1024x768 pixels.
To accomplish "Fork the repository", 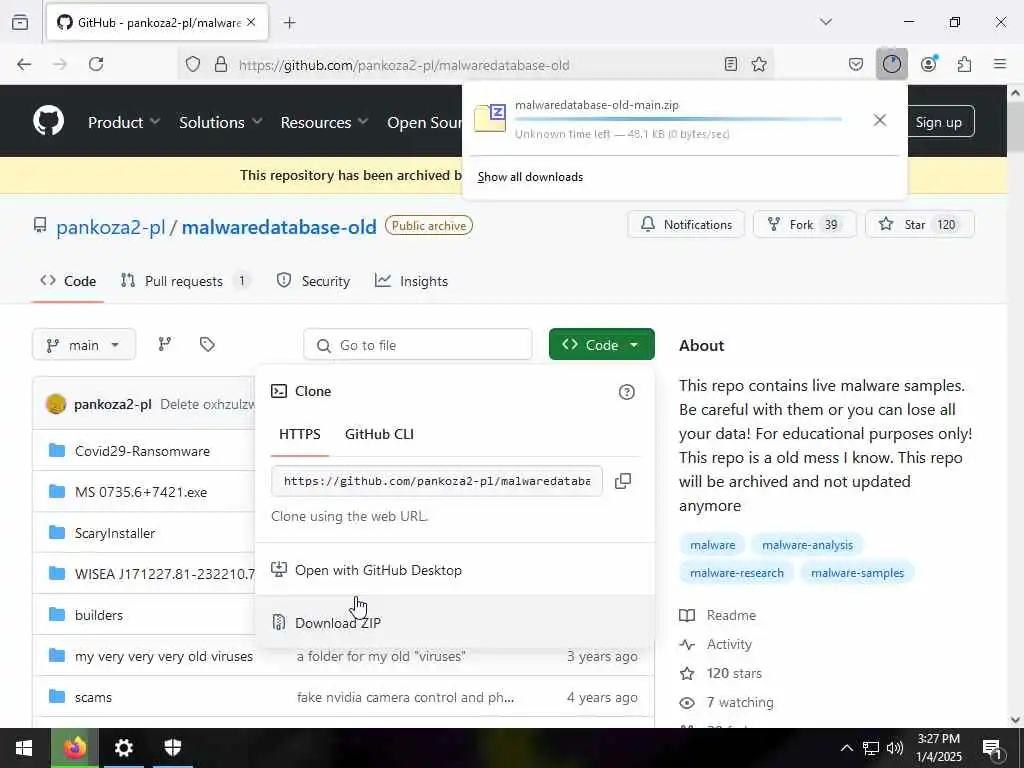I will pyautogui.click(x=805, y=225).
